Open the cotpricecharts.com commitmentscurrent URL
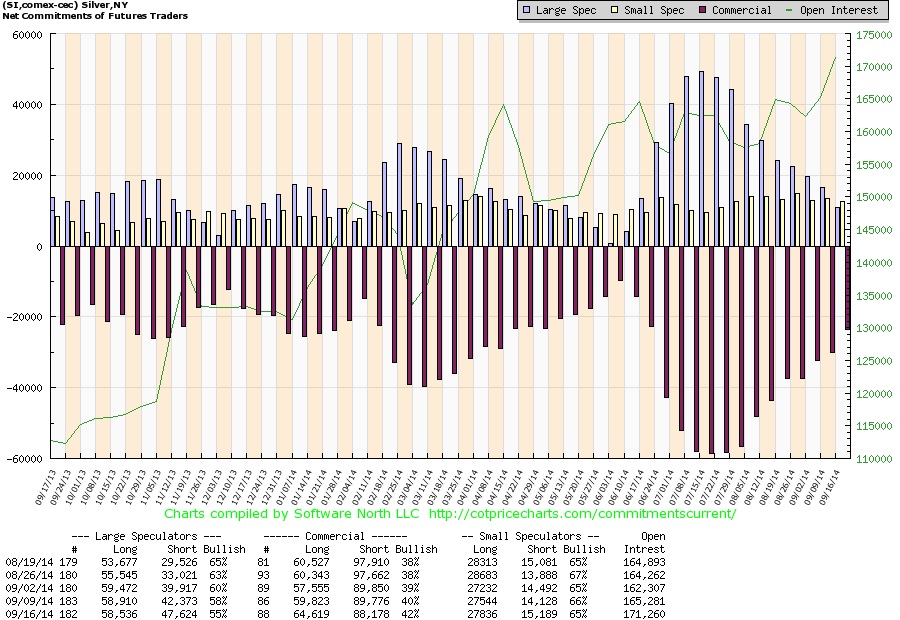 point(582,513)
